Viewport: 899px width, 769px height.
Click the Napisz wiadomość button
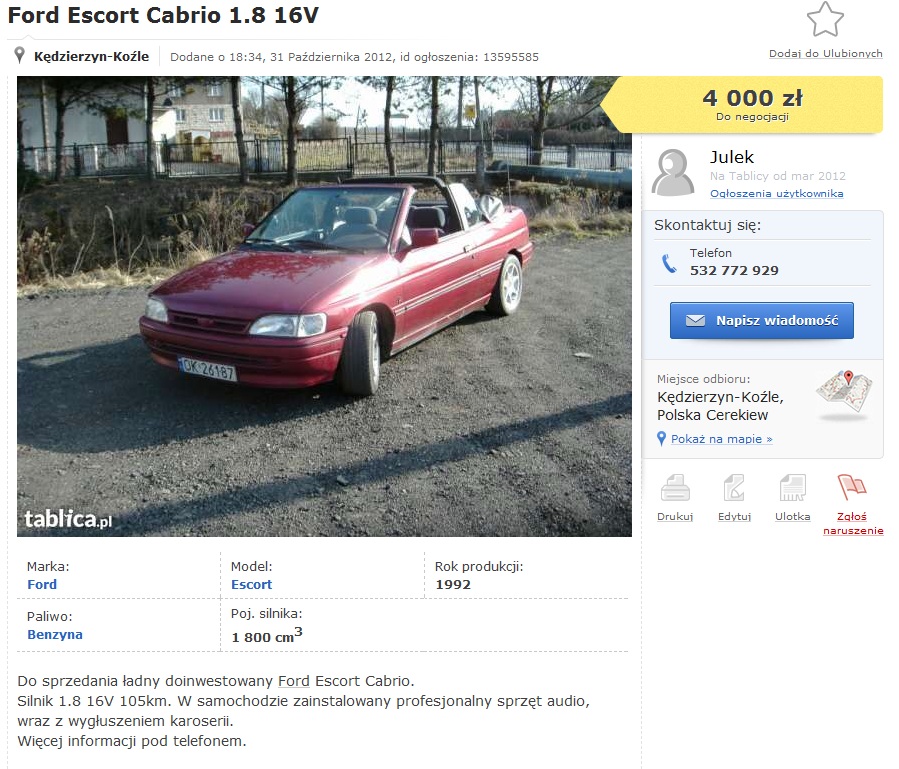761,321
